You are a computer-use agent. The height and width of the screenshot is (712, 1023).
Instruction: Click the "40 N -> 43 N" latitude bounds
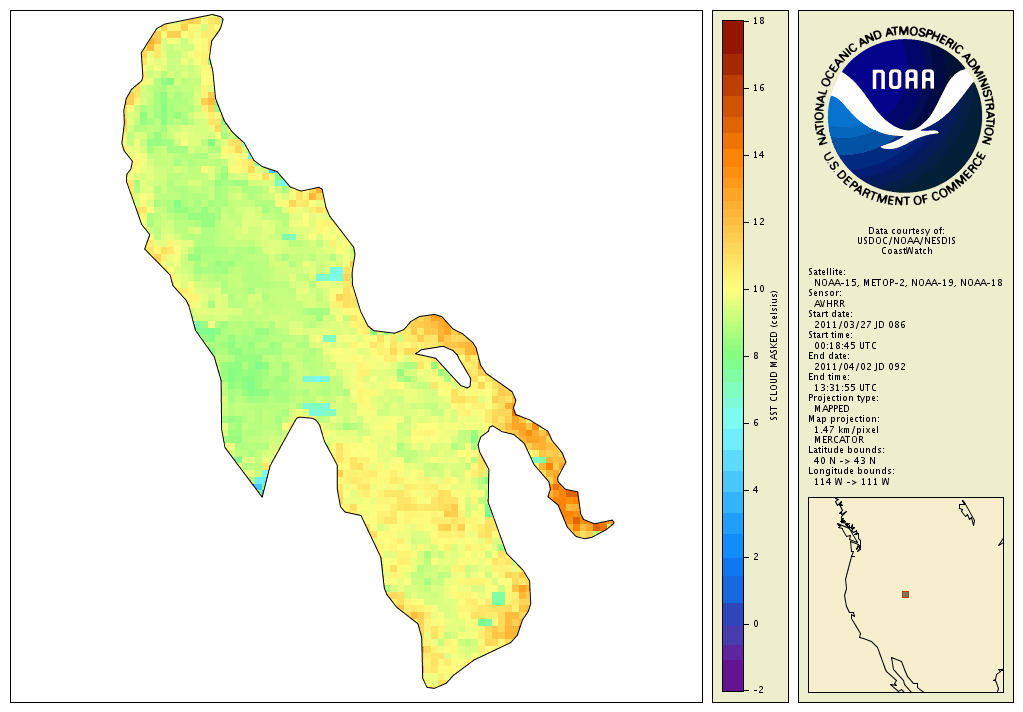(x=846, y=461)
